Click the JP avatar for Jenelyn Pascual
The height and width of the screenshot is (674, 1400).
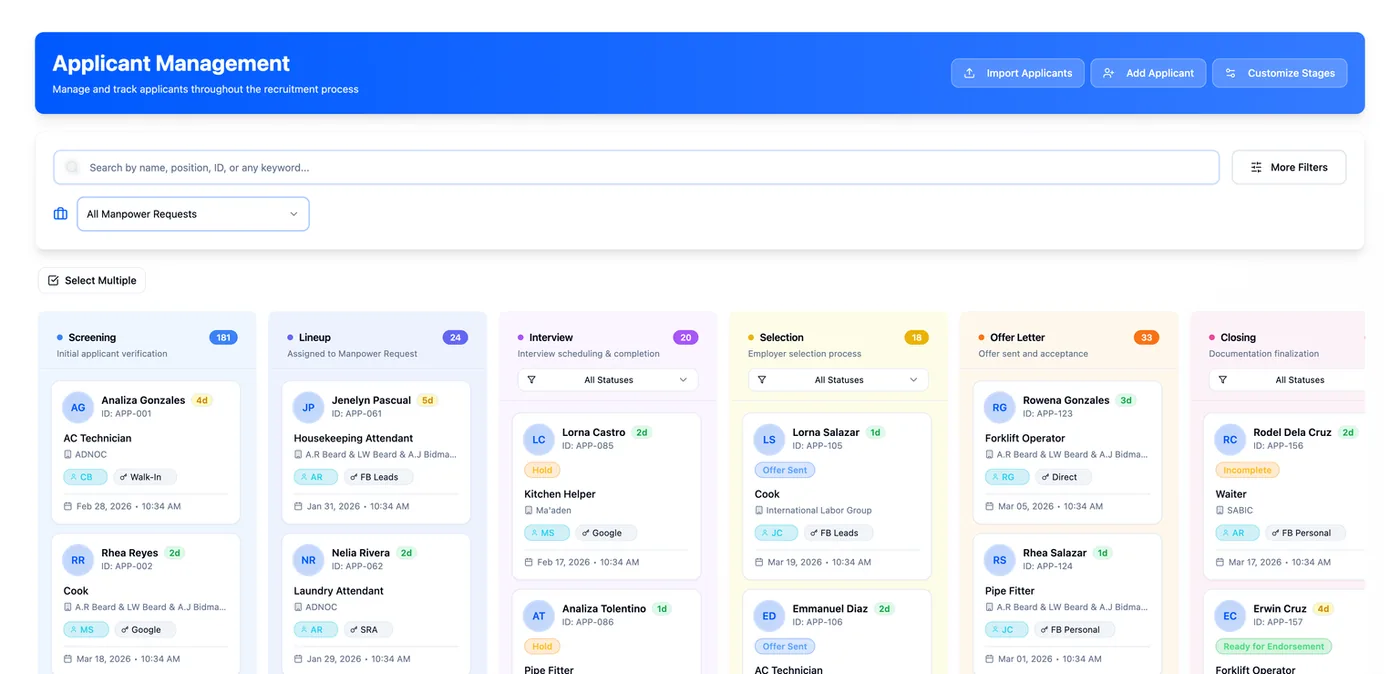pyautogui.click(x=308, y=407)
